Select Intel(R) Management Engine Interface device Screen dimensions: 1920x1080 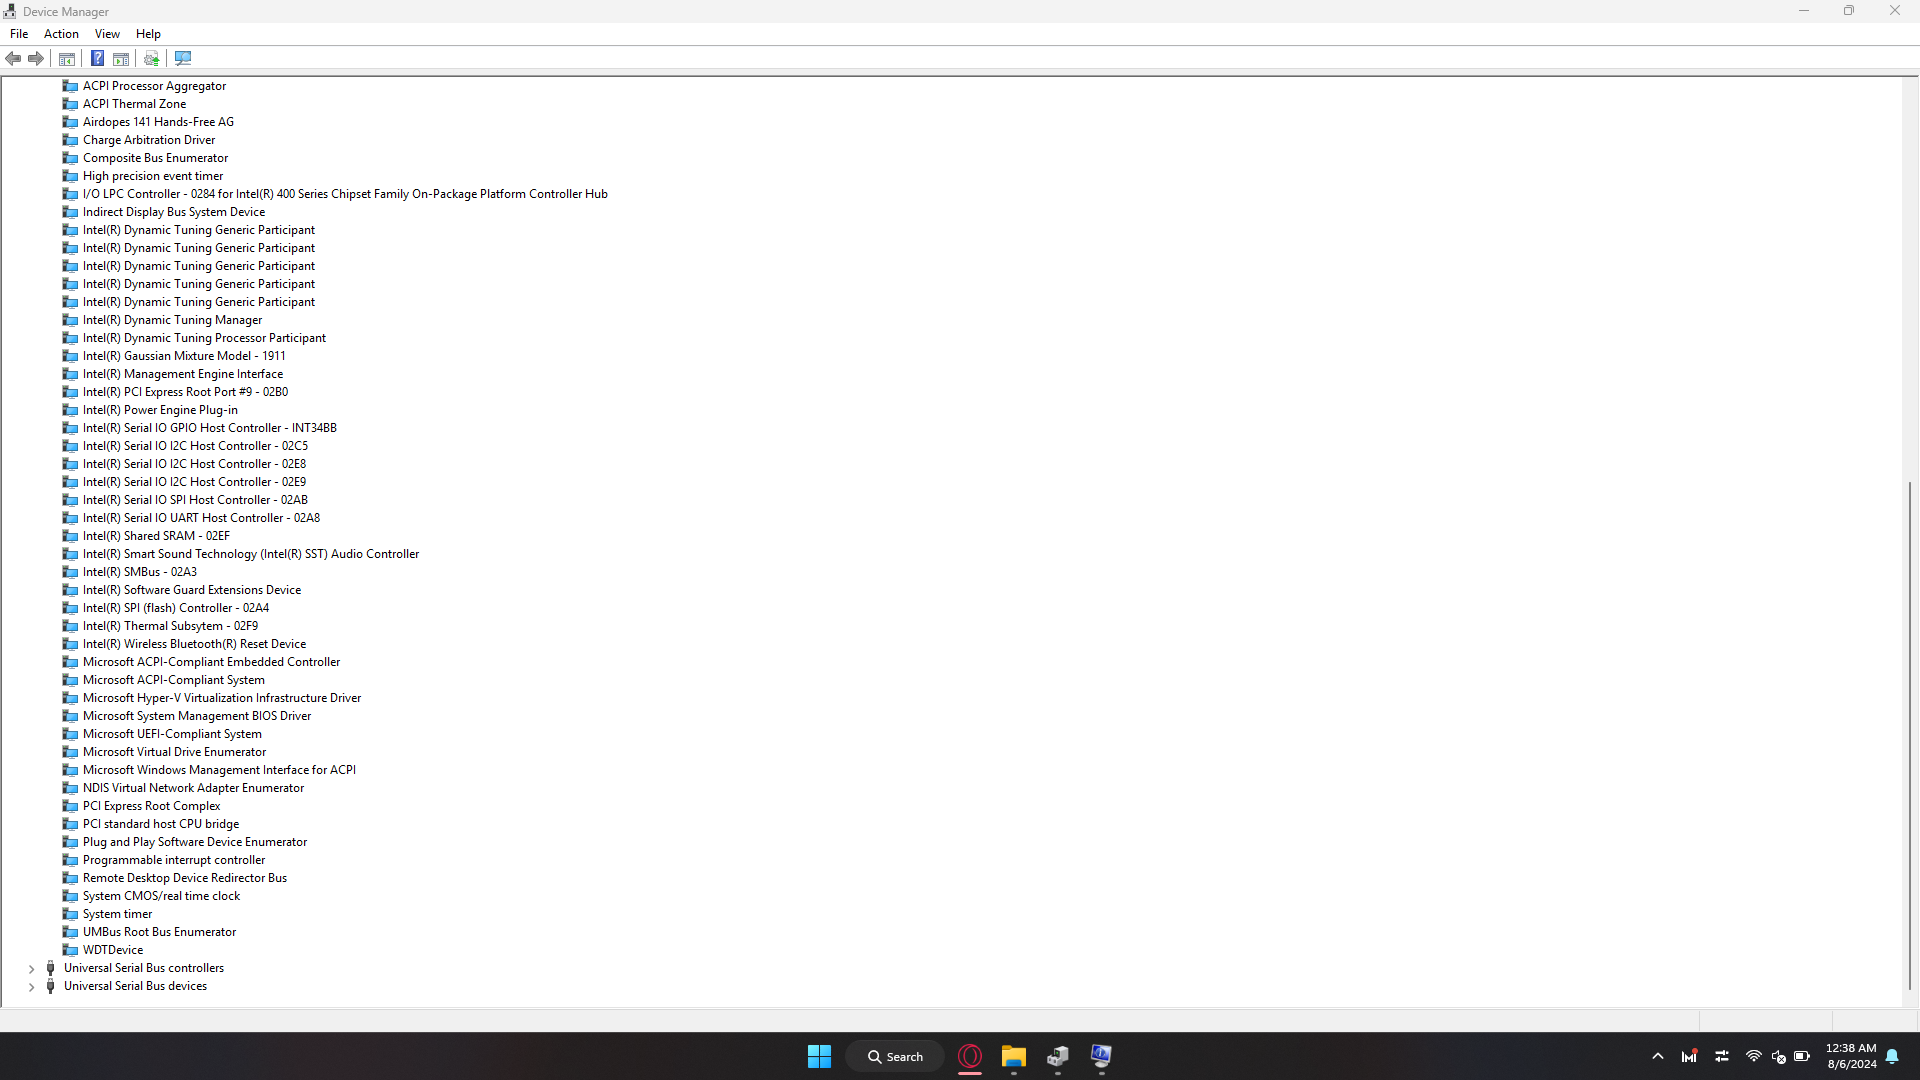pyautogui.click(x=182, y=374)
